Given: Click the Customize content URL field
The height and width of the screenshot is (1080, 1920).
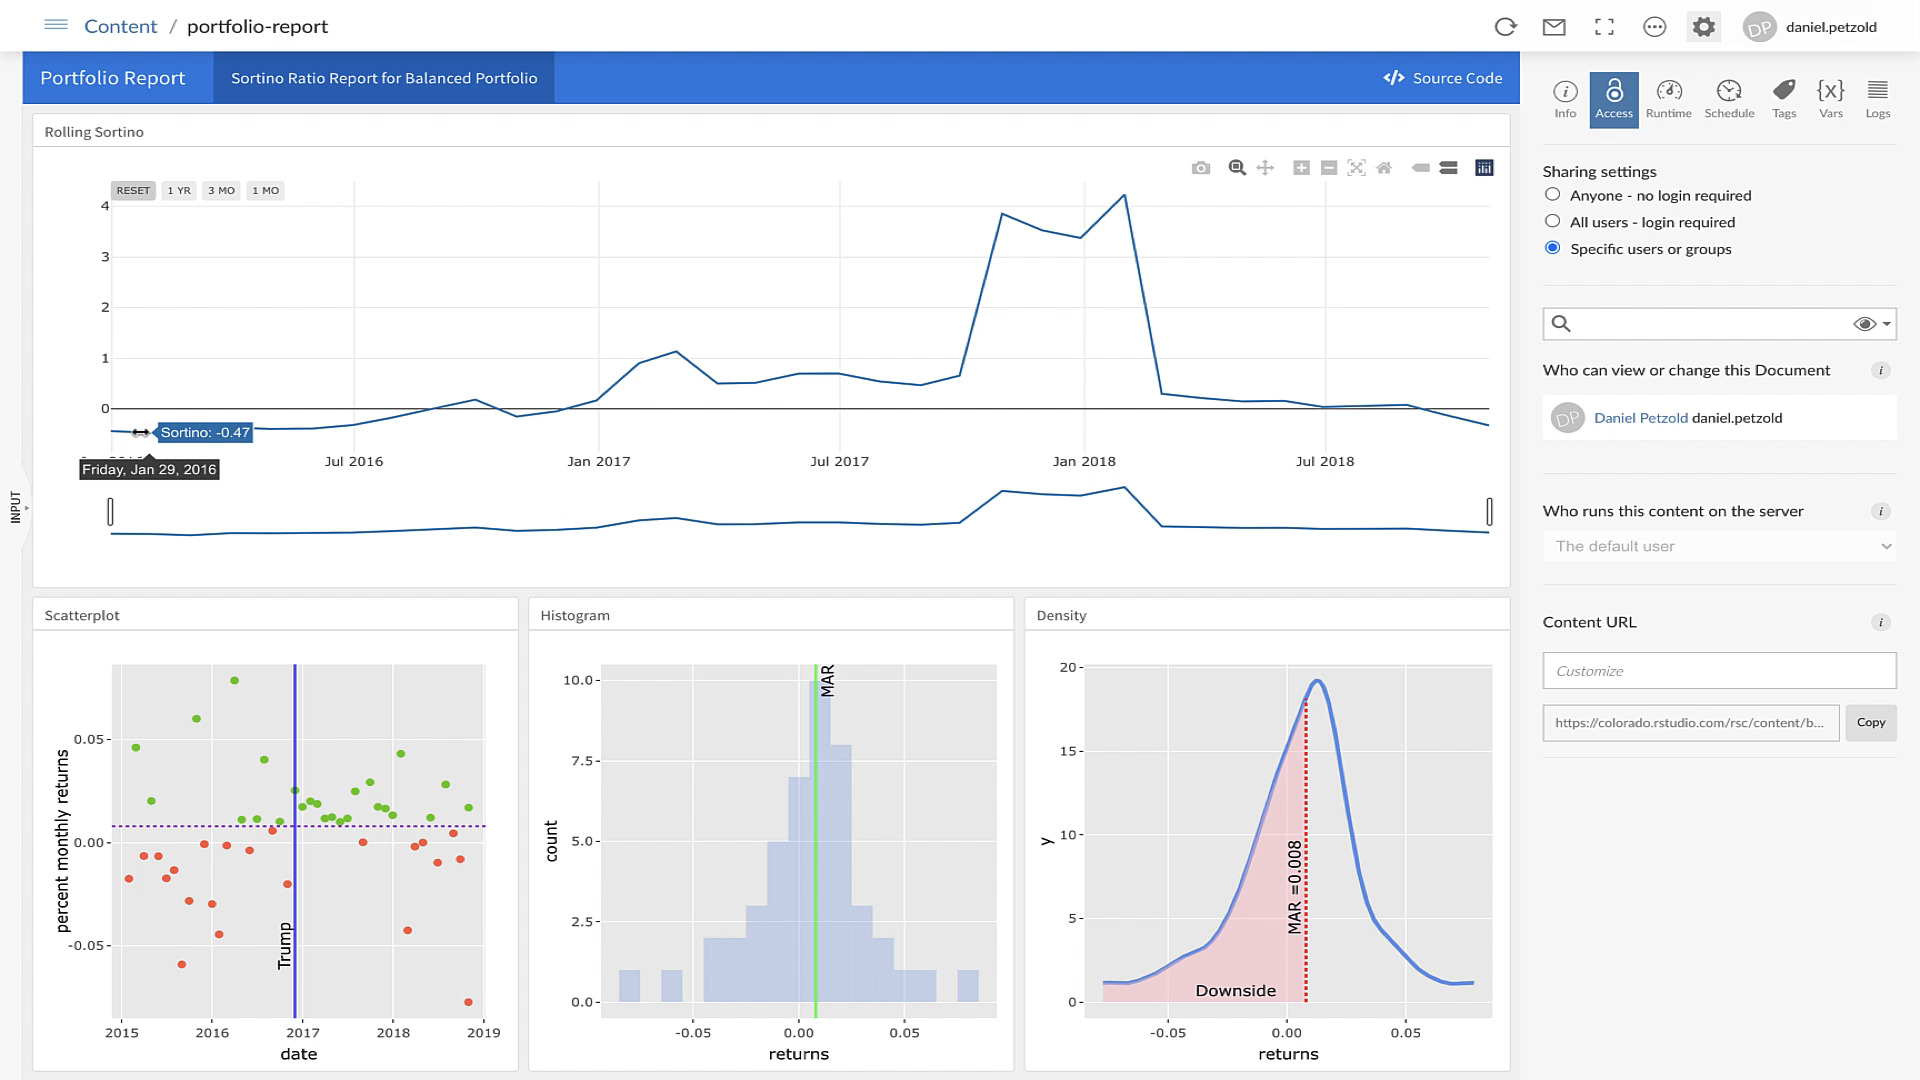Looking at the screenshot, I should click(x=1718, y=671).
